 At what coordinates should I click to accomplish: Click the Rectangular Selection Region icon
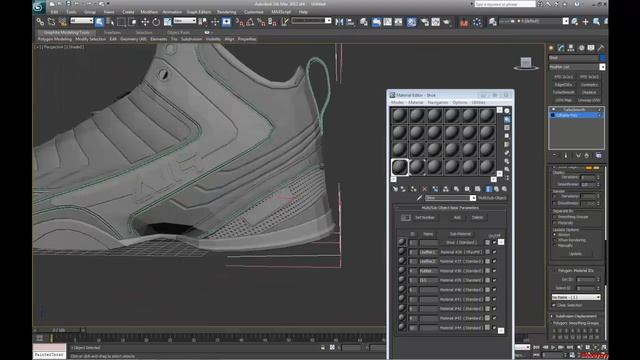click(x=121, y=22)
